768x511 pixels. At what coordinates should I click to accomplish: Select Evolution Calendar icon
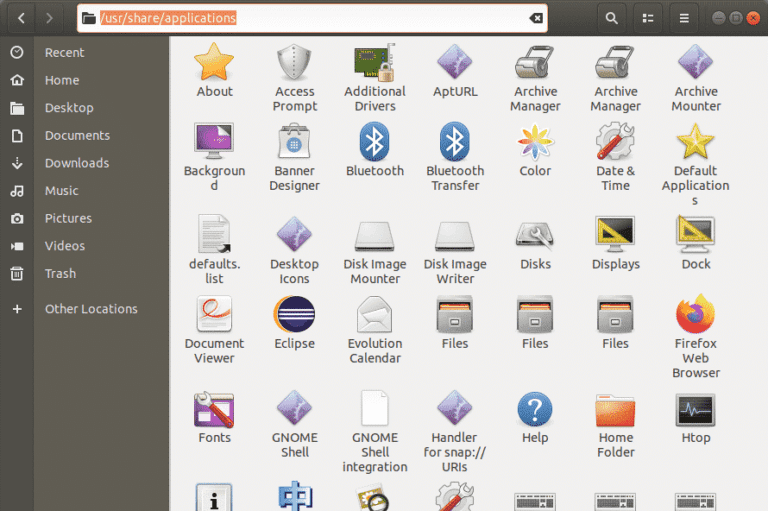[x=375, y=314]
